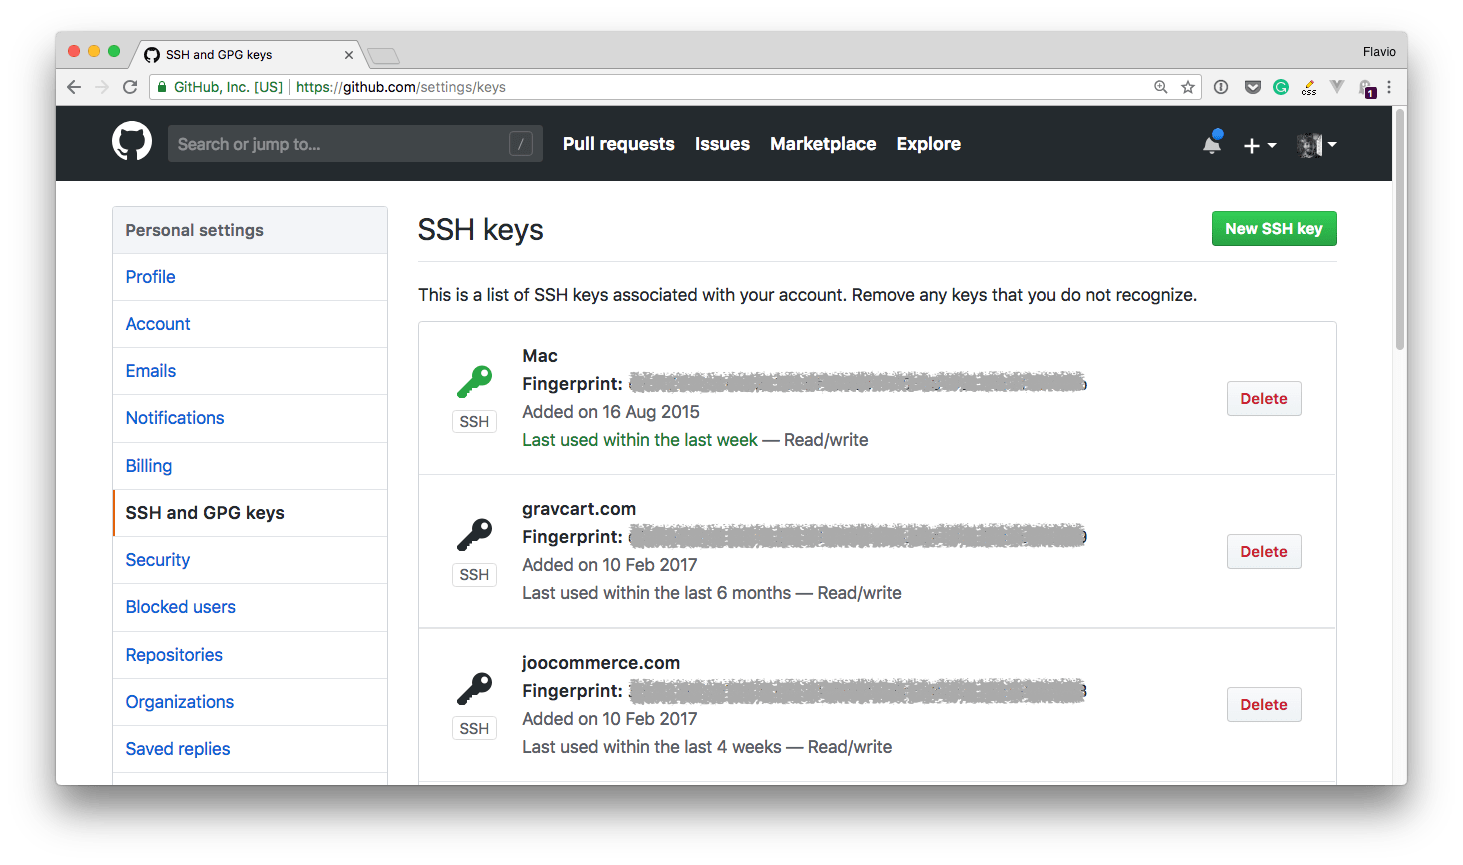Screen dimensions: 1463x865
Task: Expand the plus create-new dropdown
Action: tap(1259, 145)
